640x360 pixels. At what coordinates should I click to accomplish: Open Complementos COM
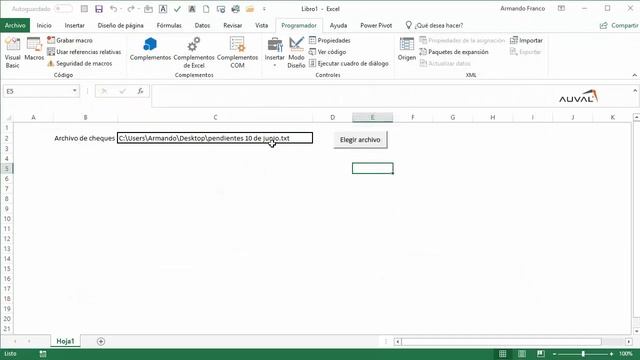[x=237, y=53]
